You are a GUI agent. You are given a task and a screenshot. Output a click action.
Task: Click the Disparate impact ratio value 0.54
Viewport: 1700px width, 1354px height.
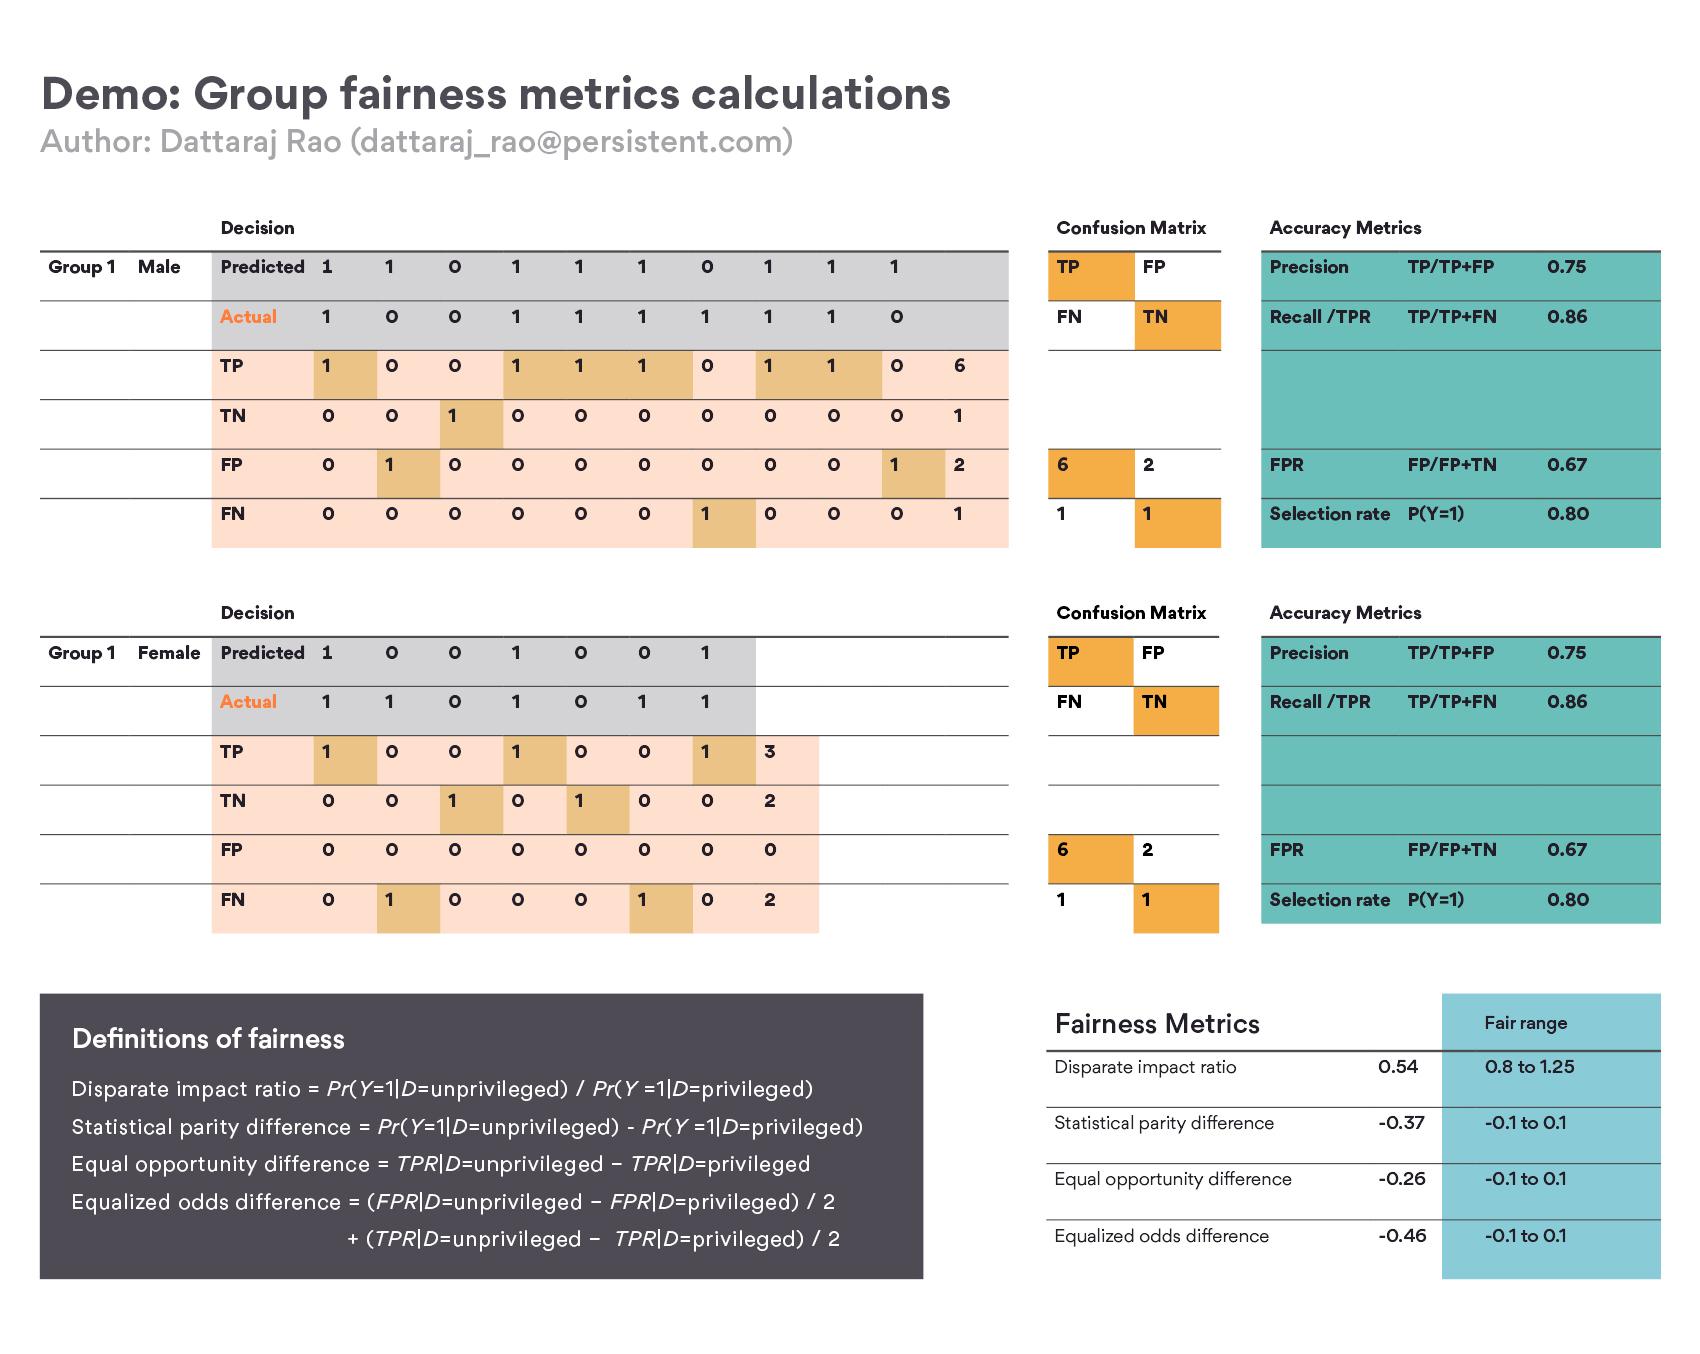(1398, 1066)
